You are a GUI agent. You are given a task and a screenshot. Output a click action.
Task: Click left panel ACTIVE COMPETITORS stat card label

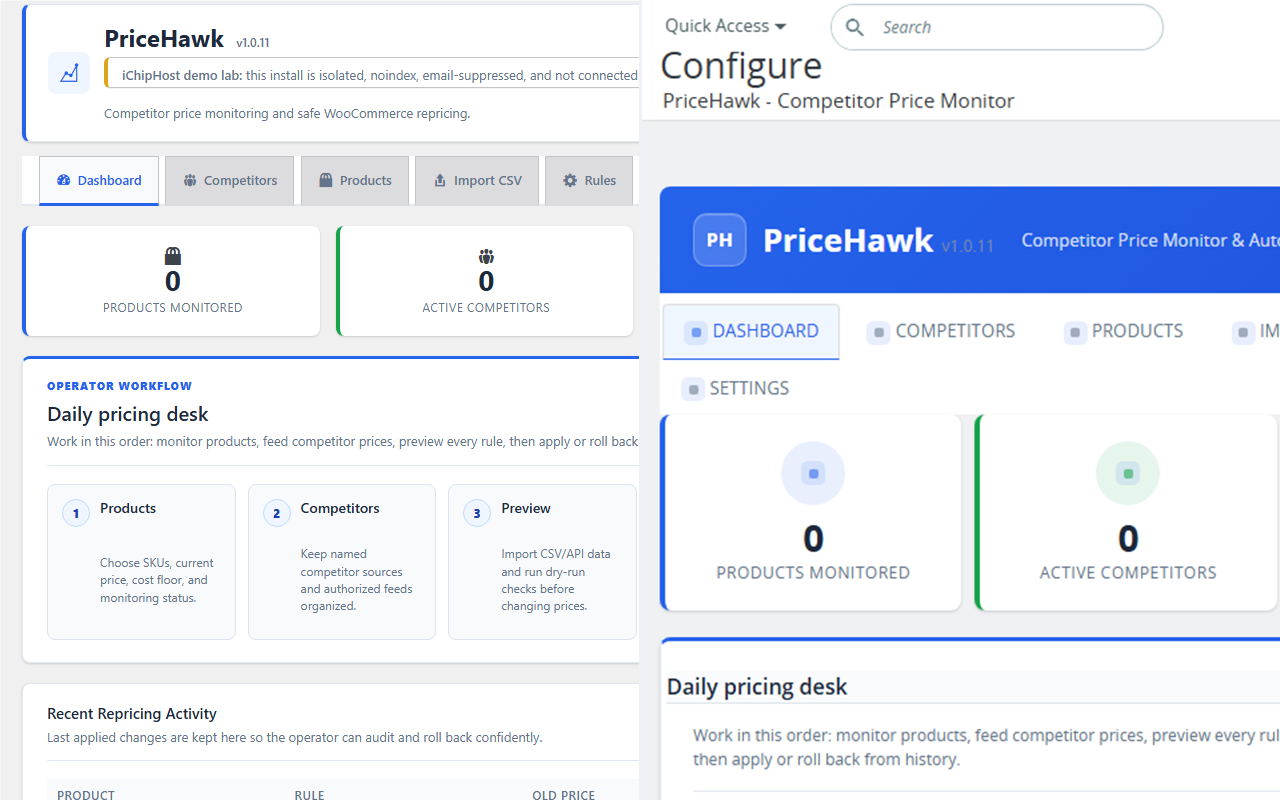486,308
